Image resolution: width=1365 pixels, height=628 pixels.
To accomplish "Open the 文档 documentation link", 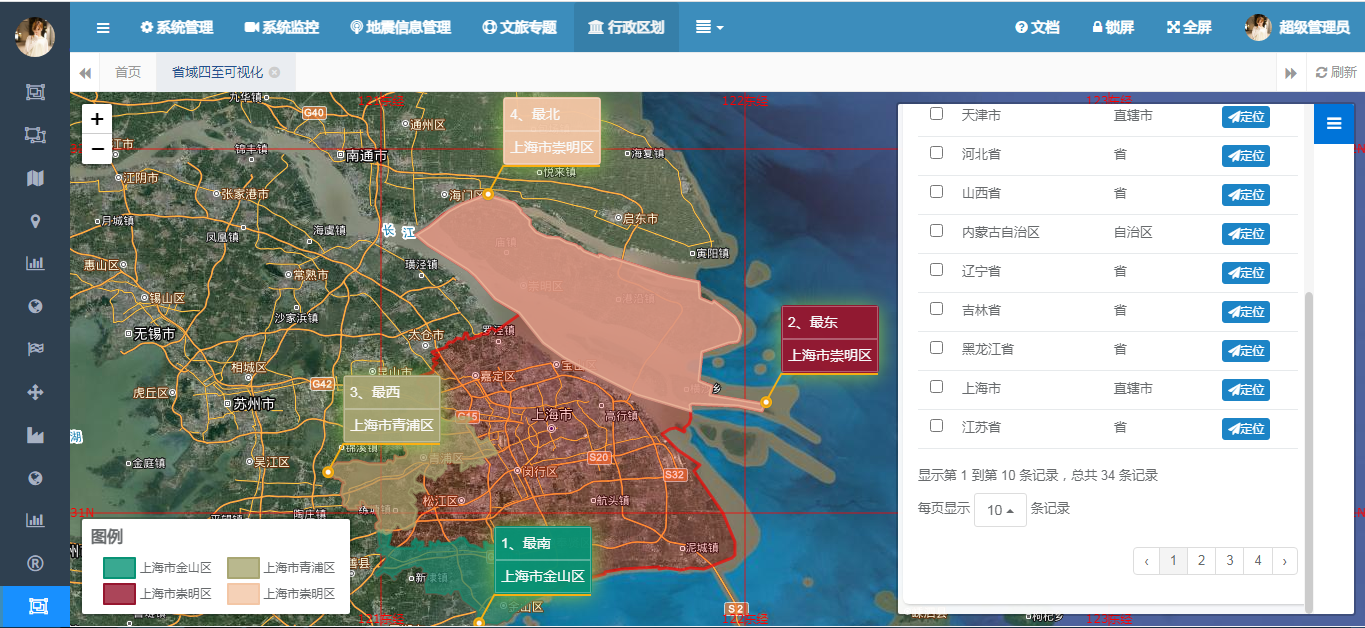I will [1037, 27].
